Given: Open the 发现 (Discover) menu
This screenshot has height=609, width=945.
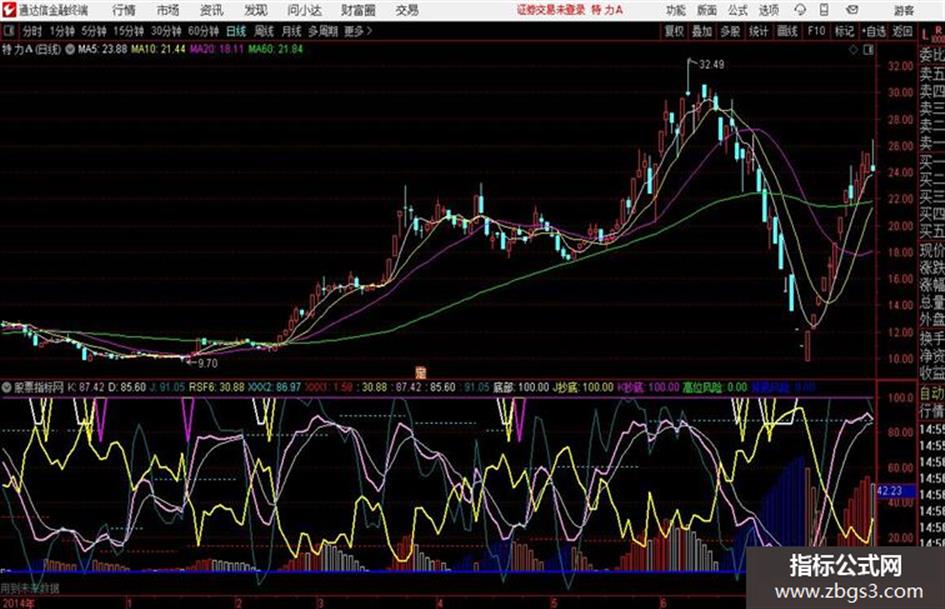Looking at the screenshot, I should pos(255,10).
